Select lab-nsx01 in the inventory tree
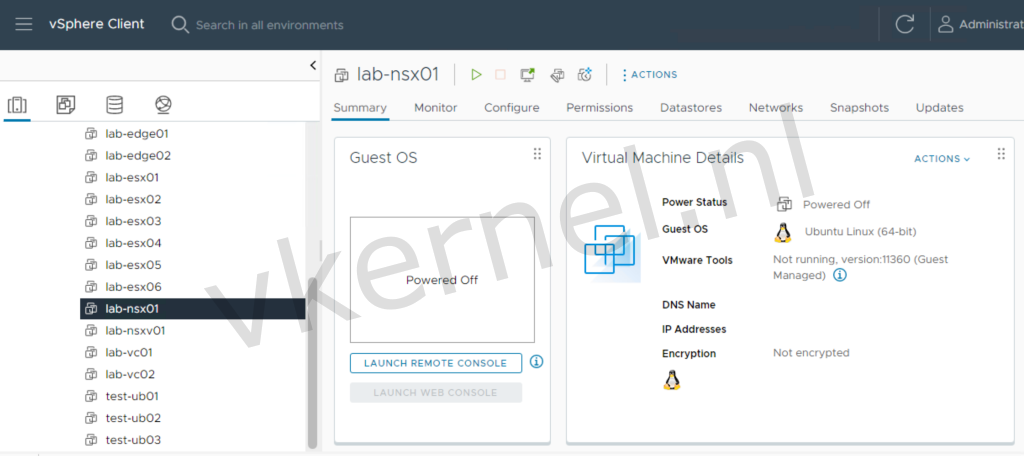The width and height of the screenshot is (1024, 456). pyautogui.click(x=193, y=308)
